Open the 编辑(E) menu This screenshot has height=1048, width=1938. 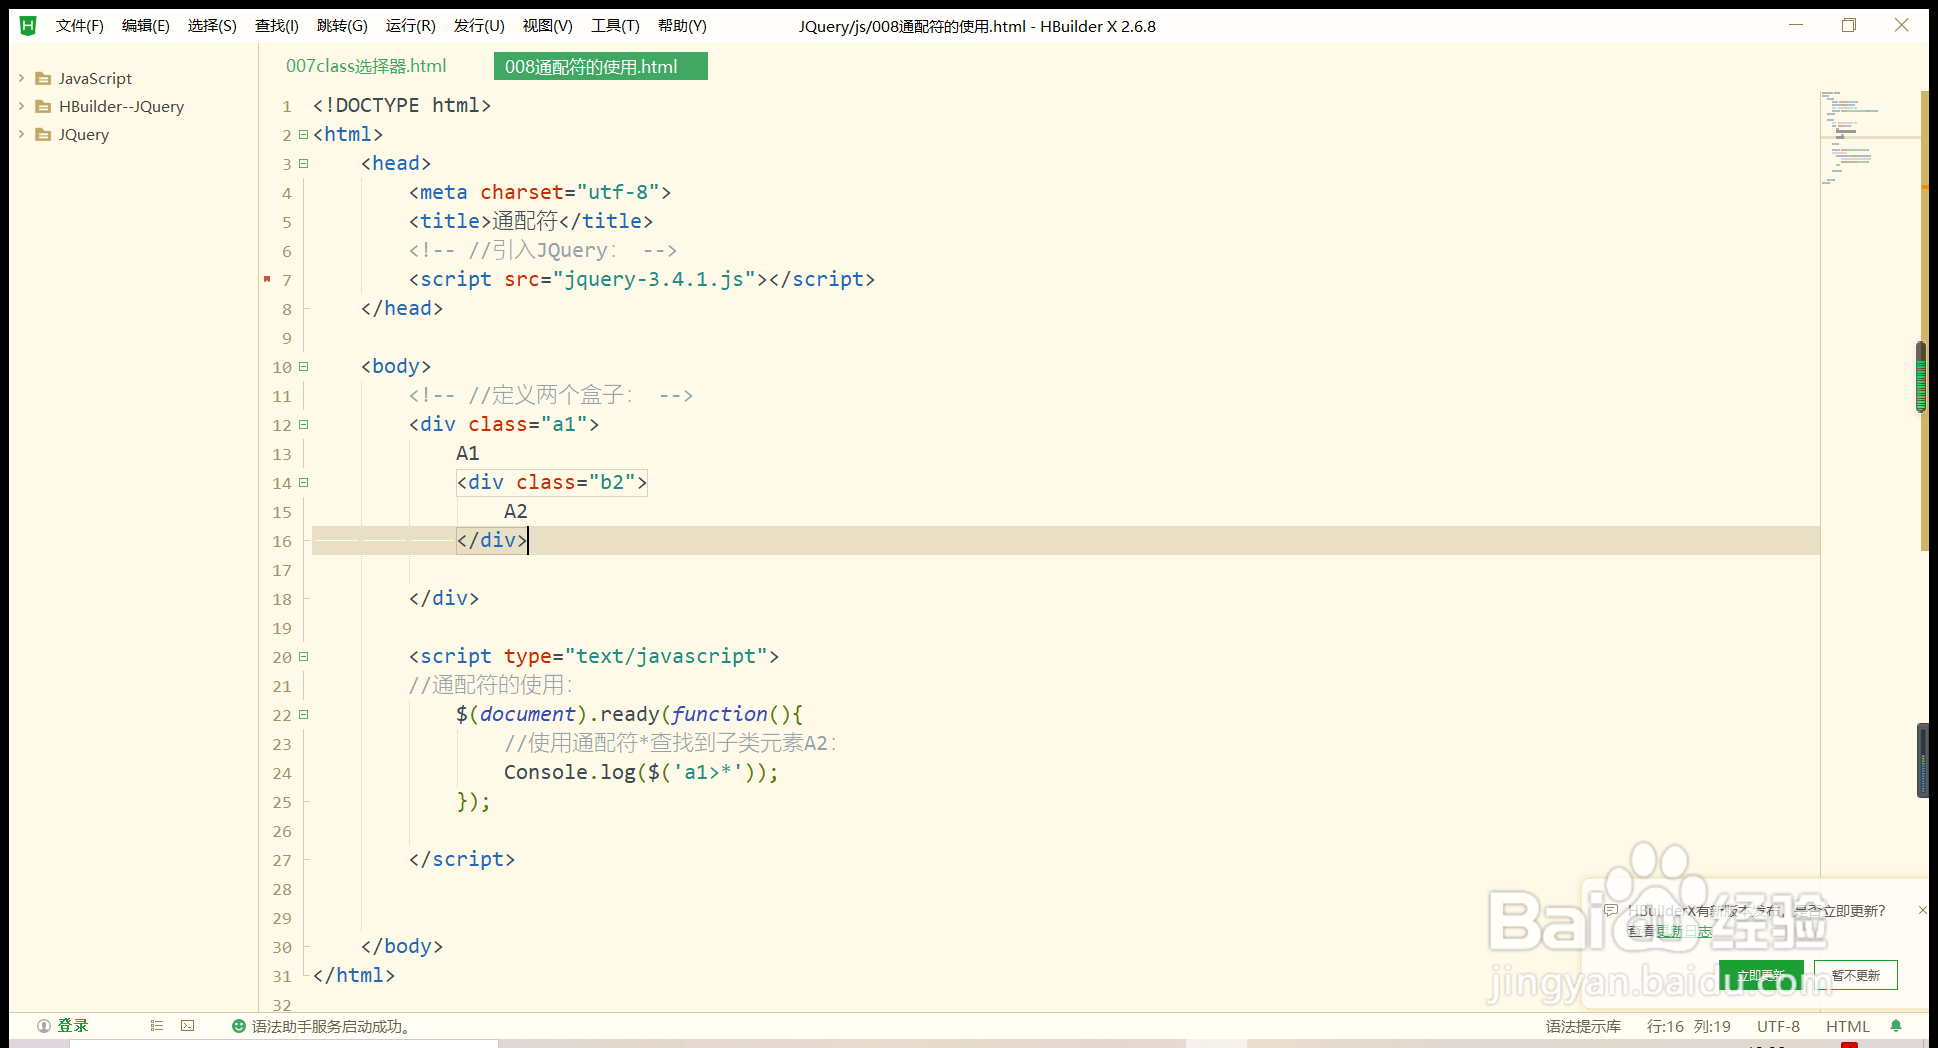[146, 26]
